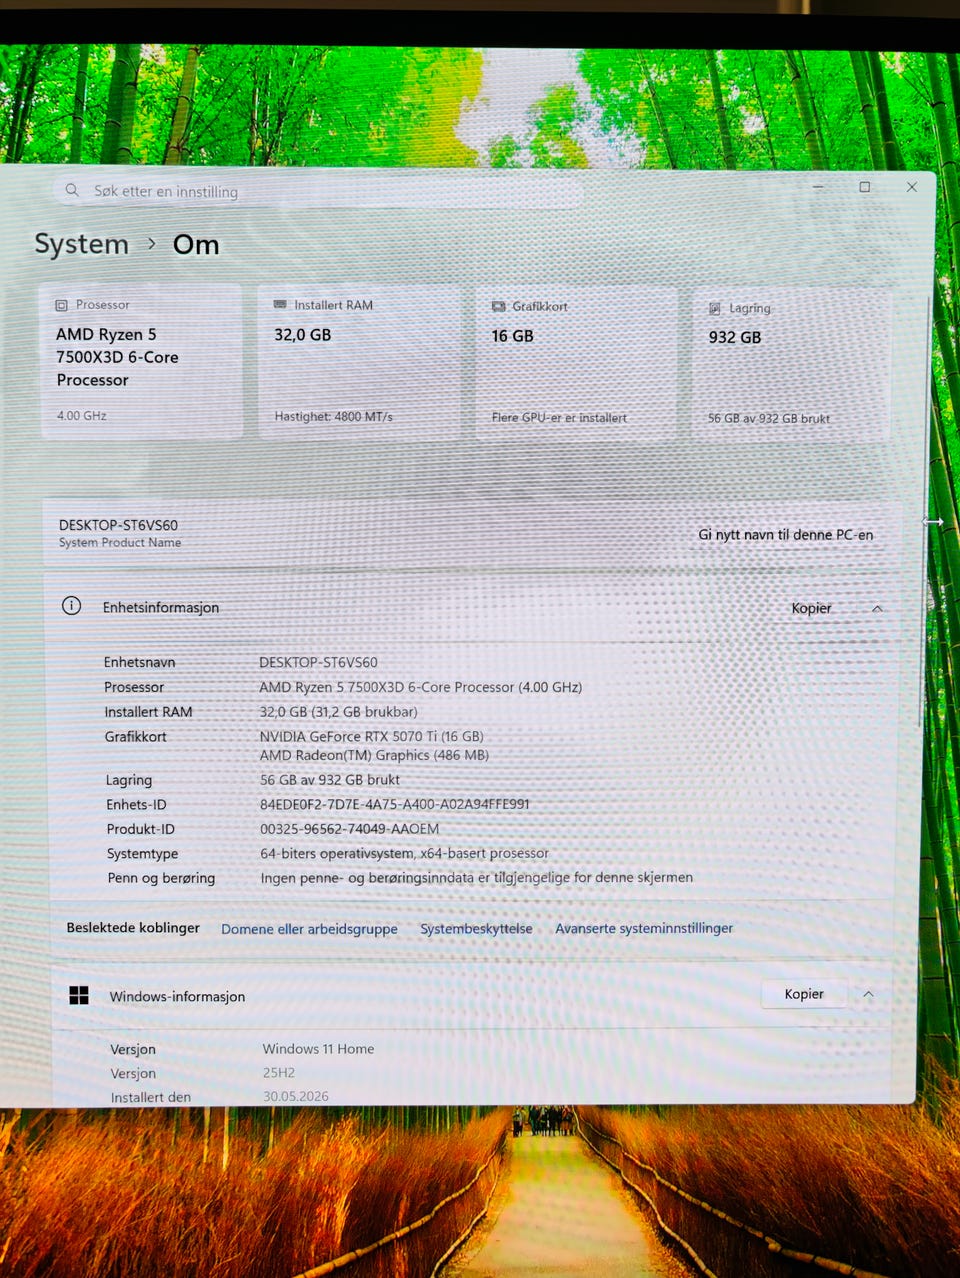Open the Grafikkort 16 GB card

click(x=576, y=363)
